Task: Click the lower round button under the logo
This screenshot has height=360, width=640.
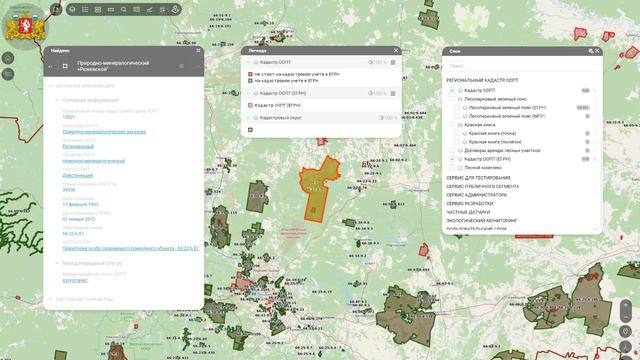Action: pyautogui.click(x=8, y=74)
